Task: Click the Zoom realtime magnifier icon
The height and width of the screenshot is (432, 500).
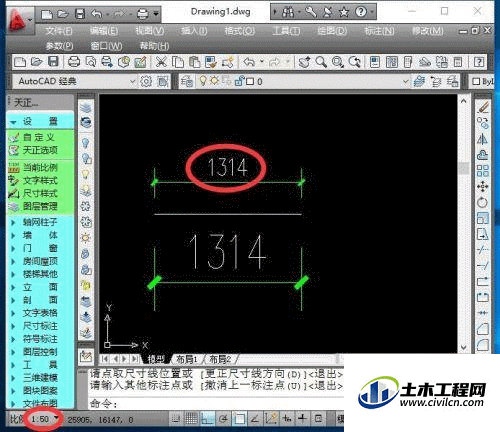Action: point(321,62)
